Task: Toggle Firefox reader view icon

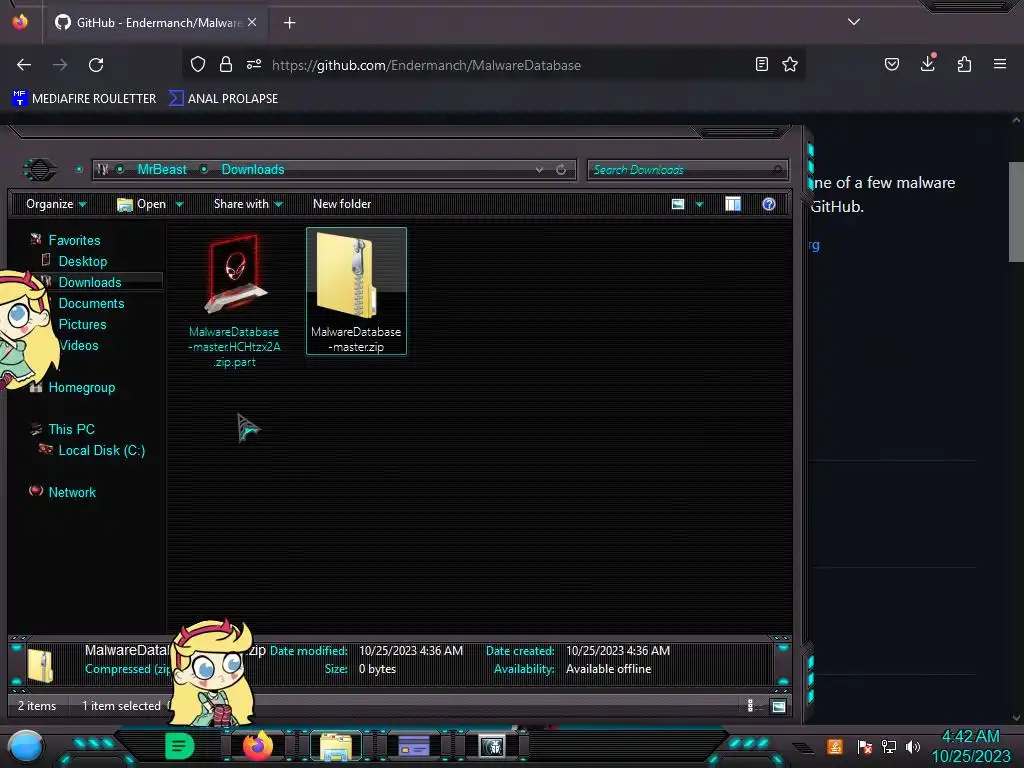Action: tap(761, 64)
